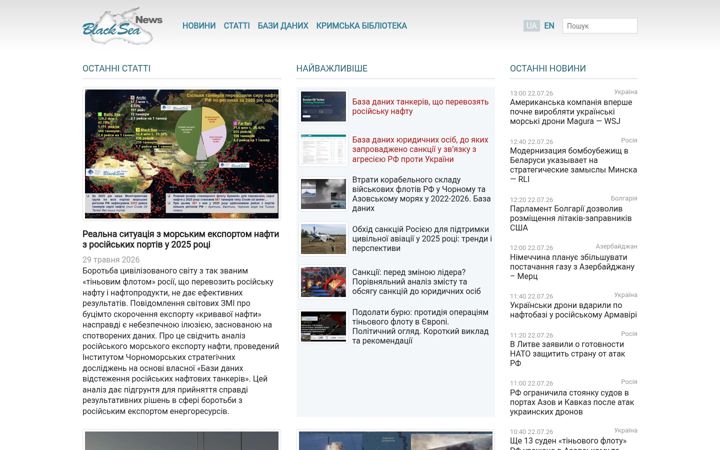Open news Українськи дрони вдарили по нафтобазі
Viewport: 720px width, 450px height.
coord(573,310)
